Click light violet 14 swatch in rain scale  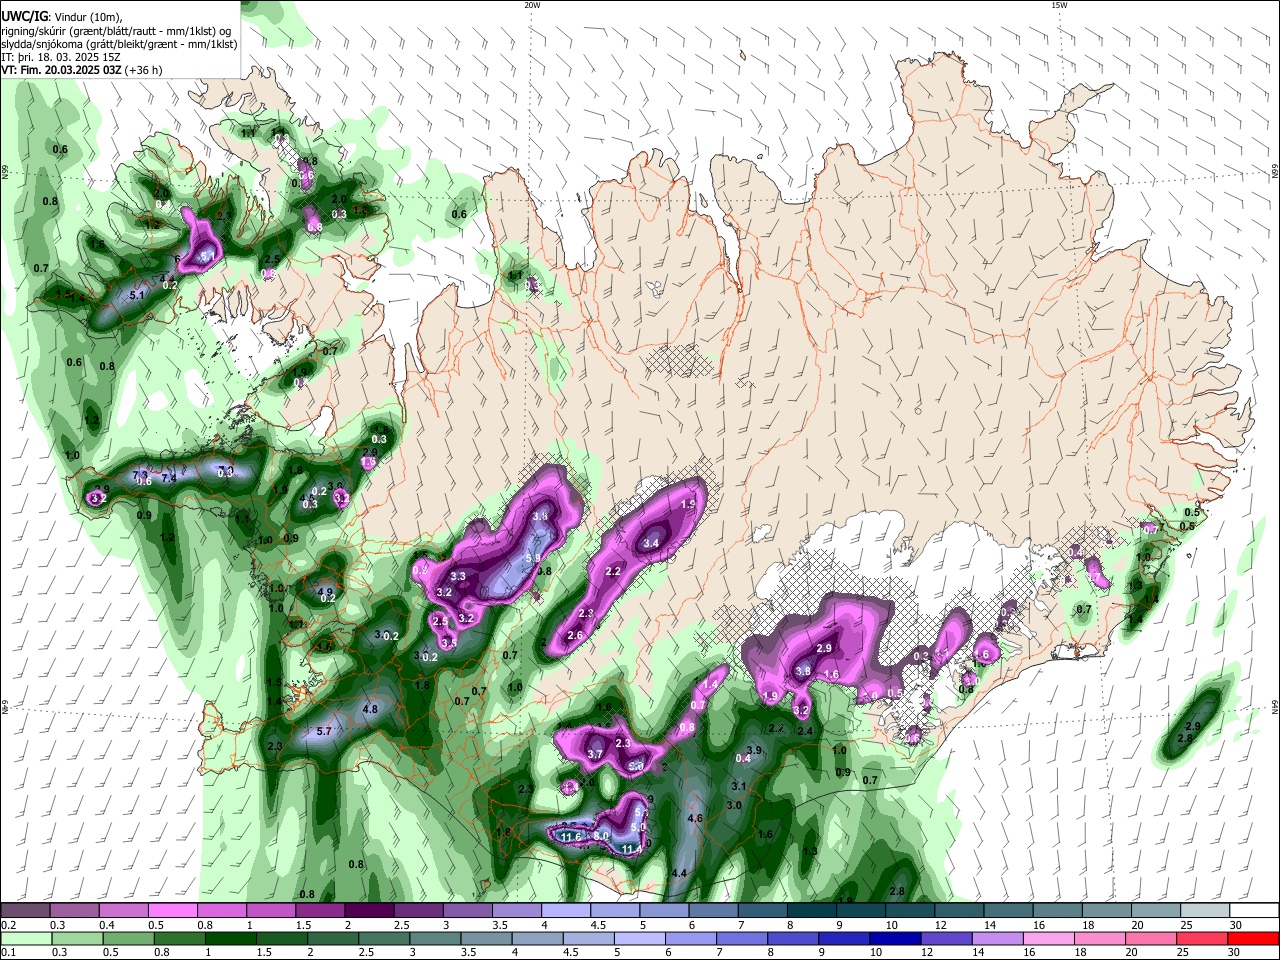coord(998,938)
